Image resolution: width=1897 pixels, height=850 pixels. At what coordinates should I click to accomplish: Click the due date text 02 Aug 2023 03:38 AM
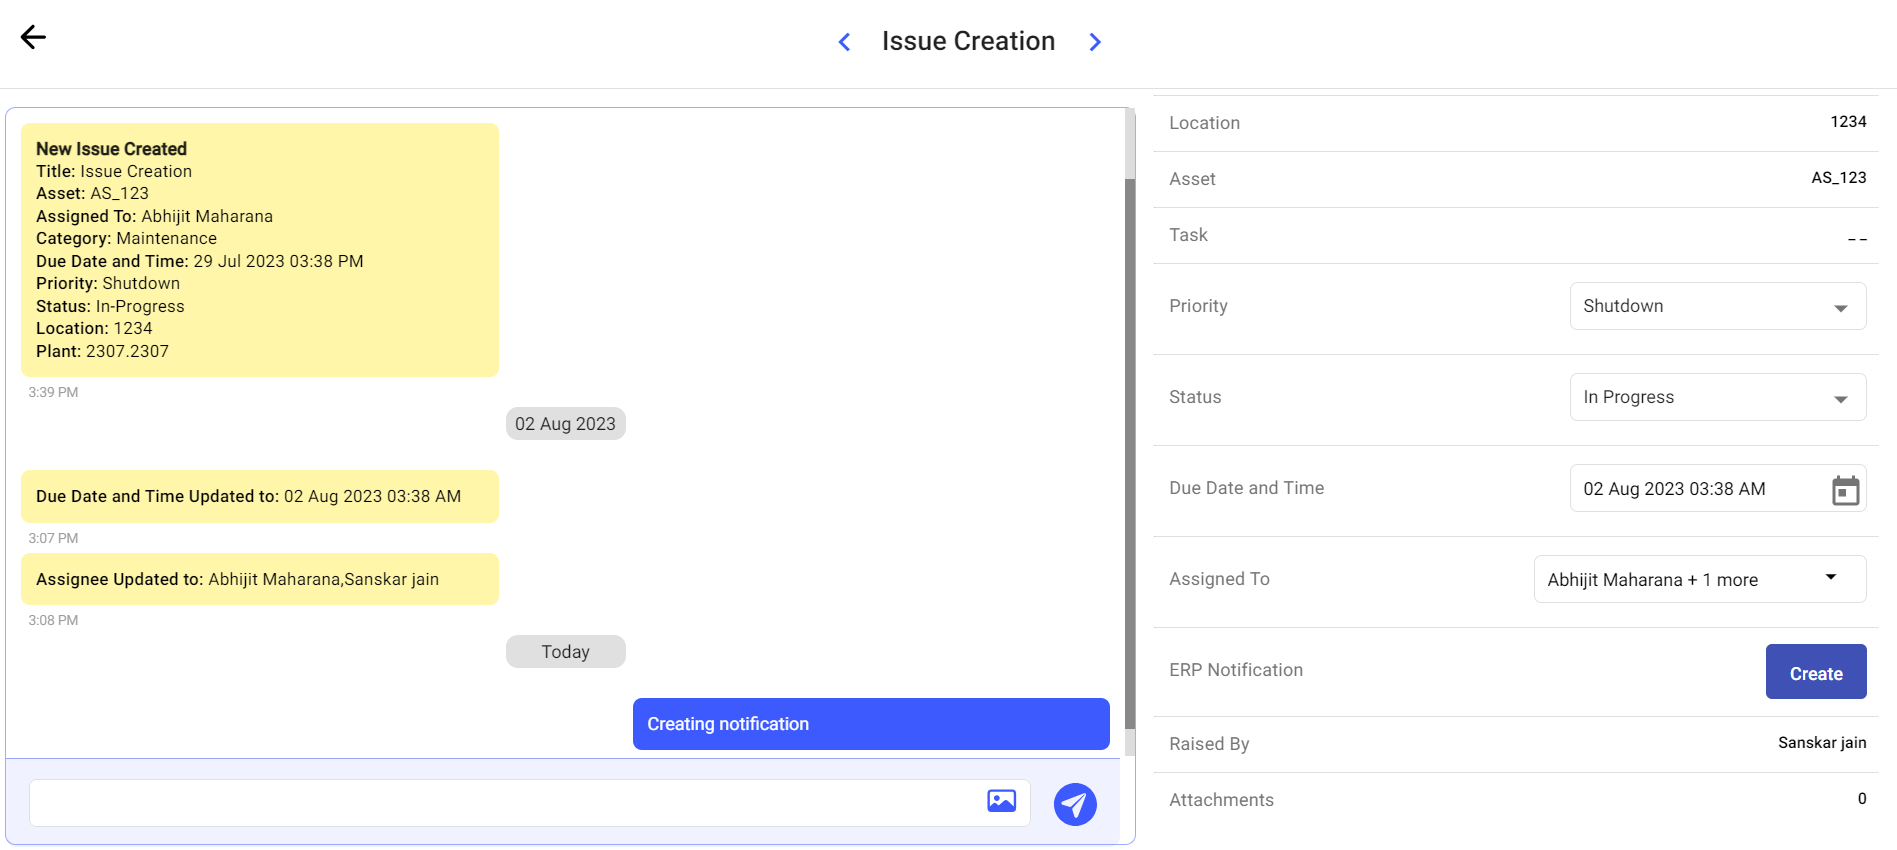point(1674,489)
